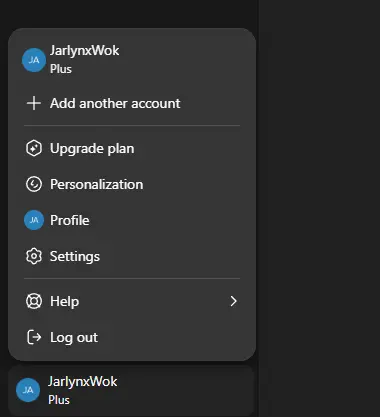This screenshot has height=417, width=380.
Task: Select Upgrade plan from the menu
Action: (132, 148)
